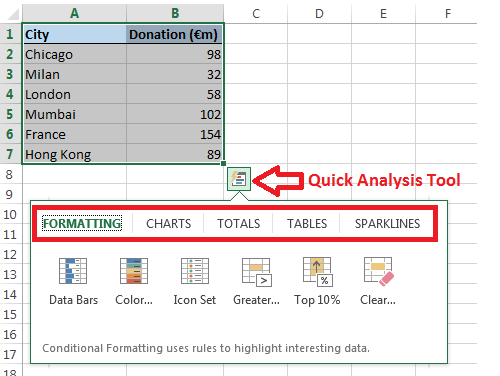Select row 1 header

click(10, 34)
